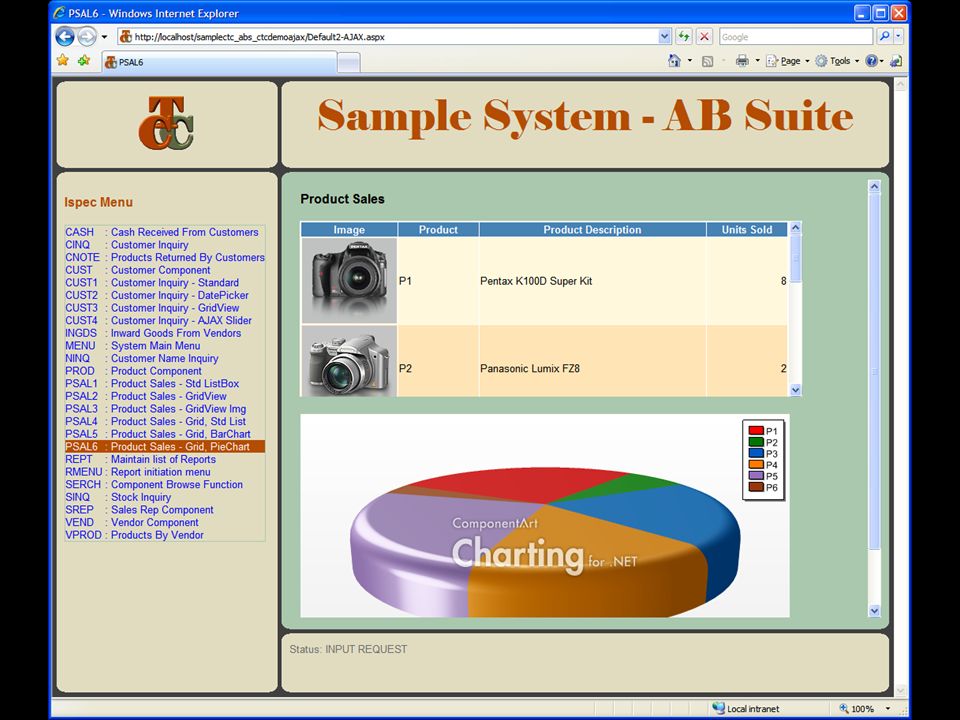
Task: Click the red P1 legend swatch
Action: point(756,431)
